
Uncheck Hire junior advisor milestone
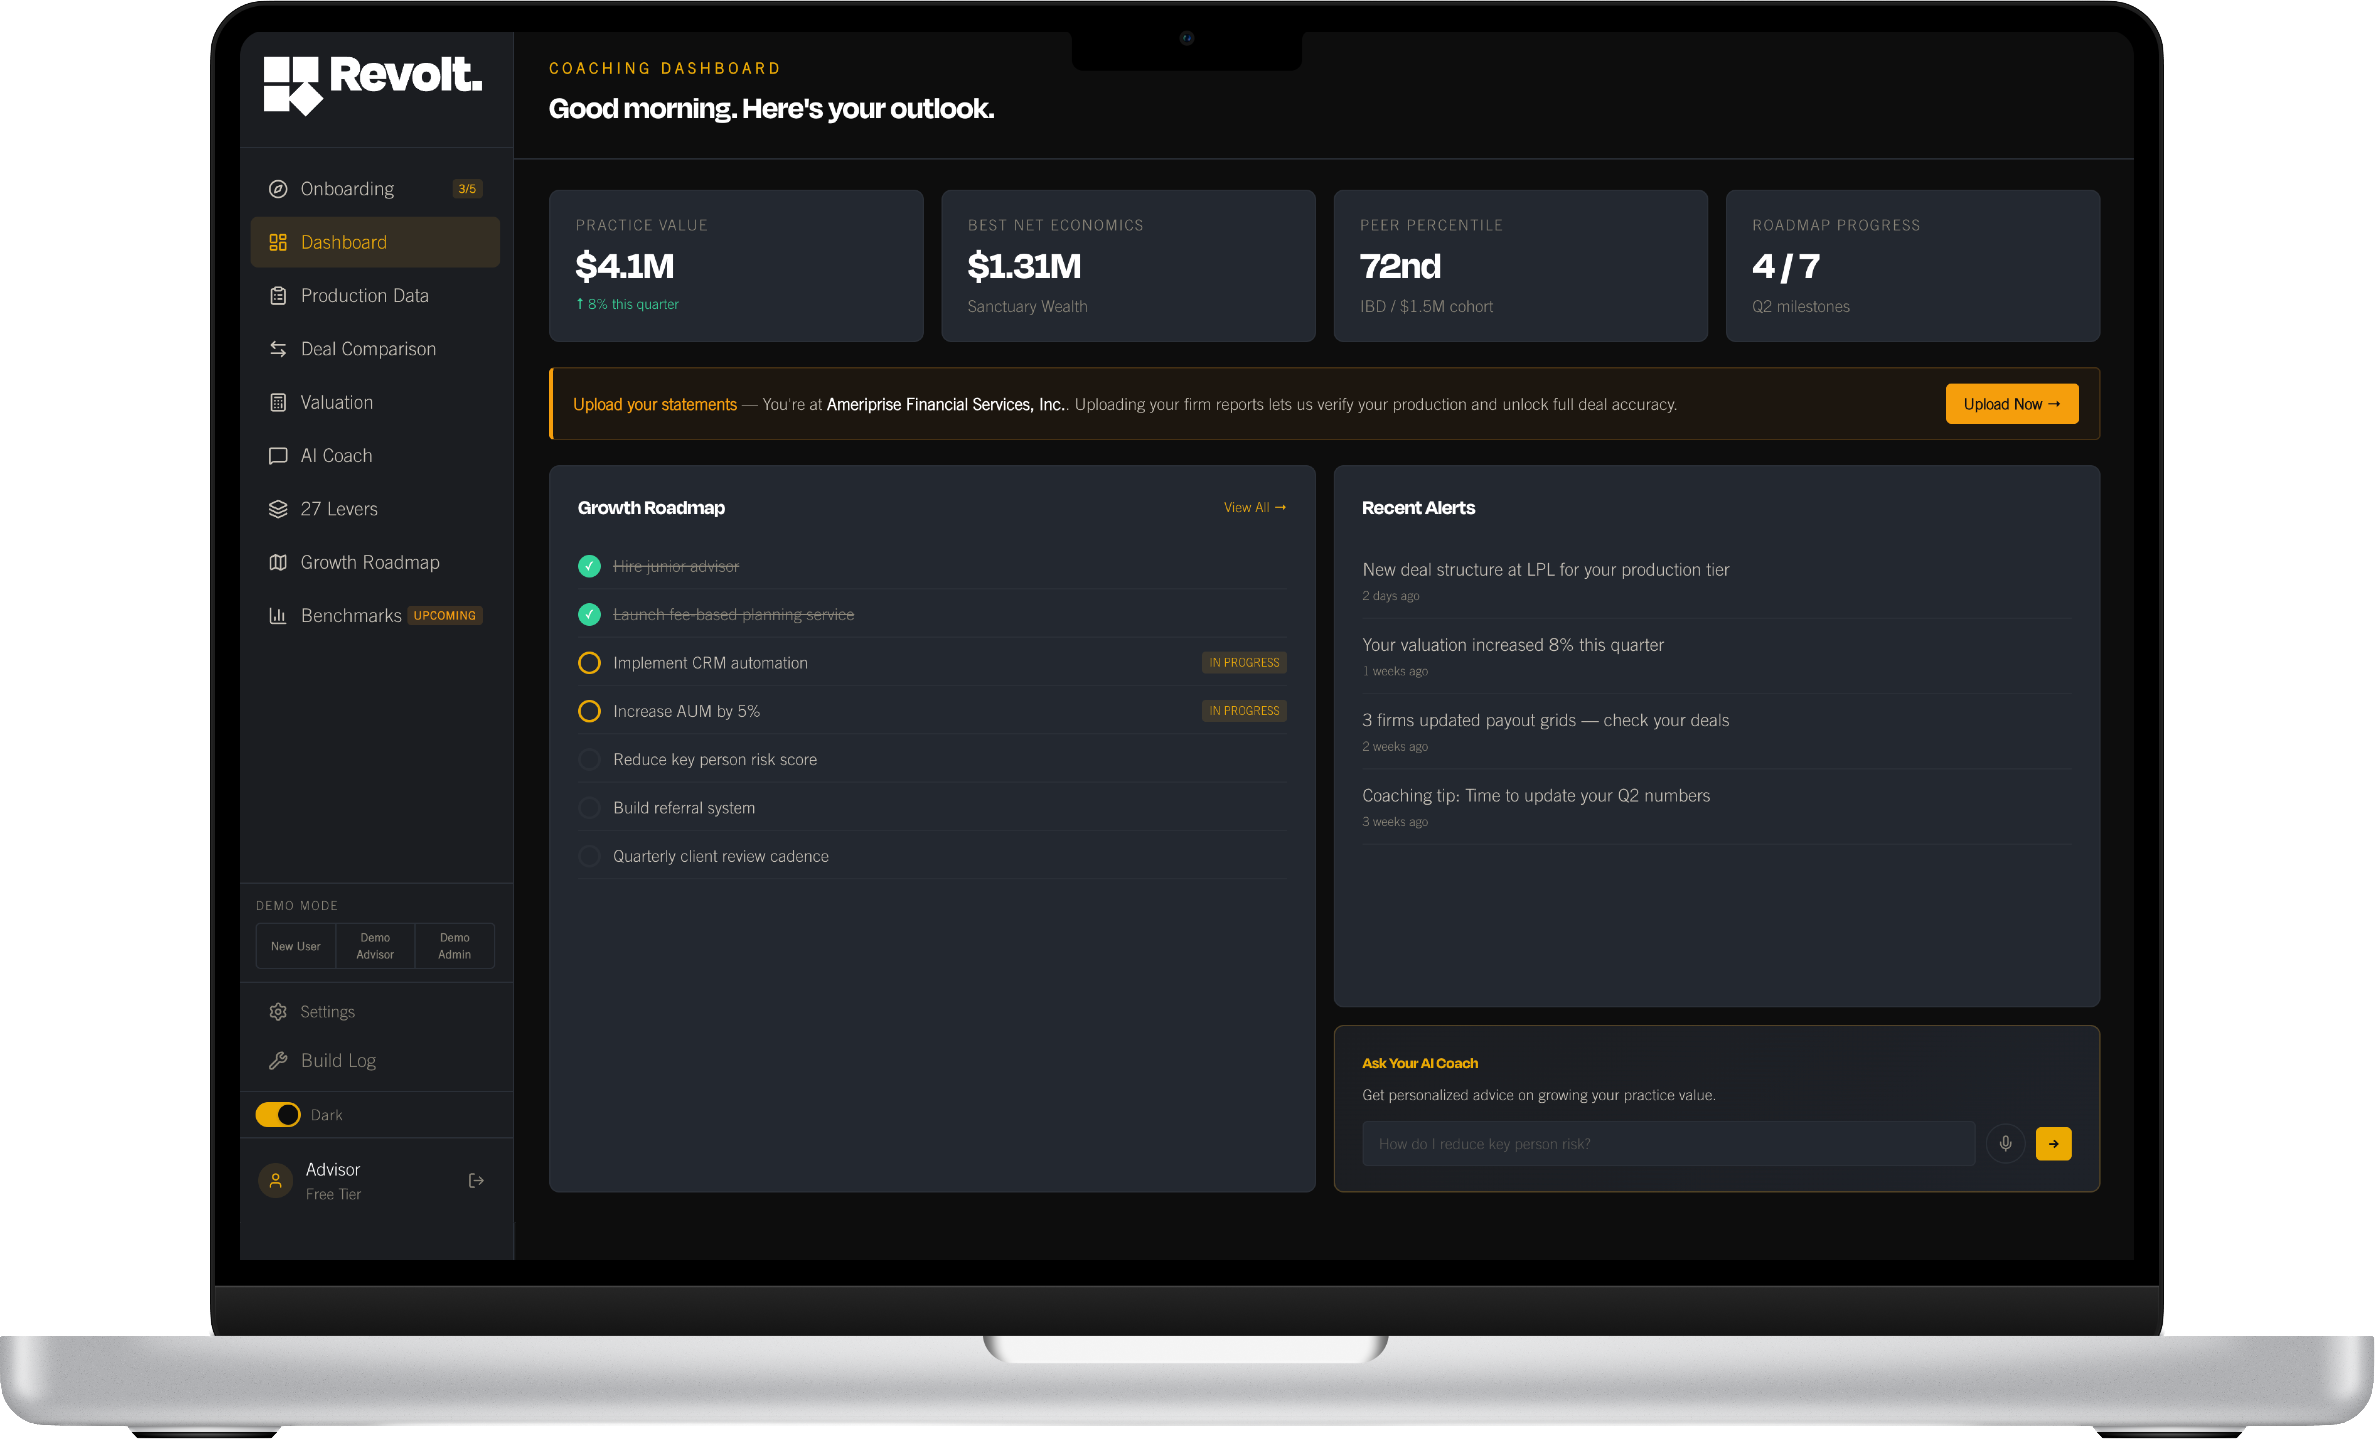589,566
